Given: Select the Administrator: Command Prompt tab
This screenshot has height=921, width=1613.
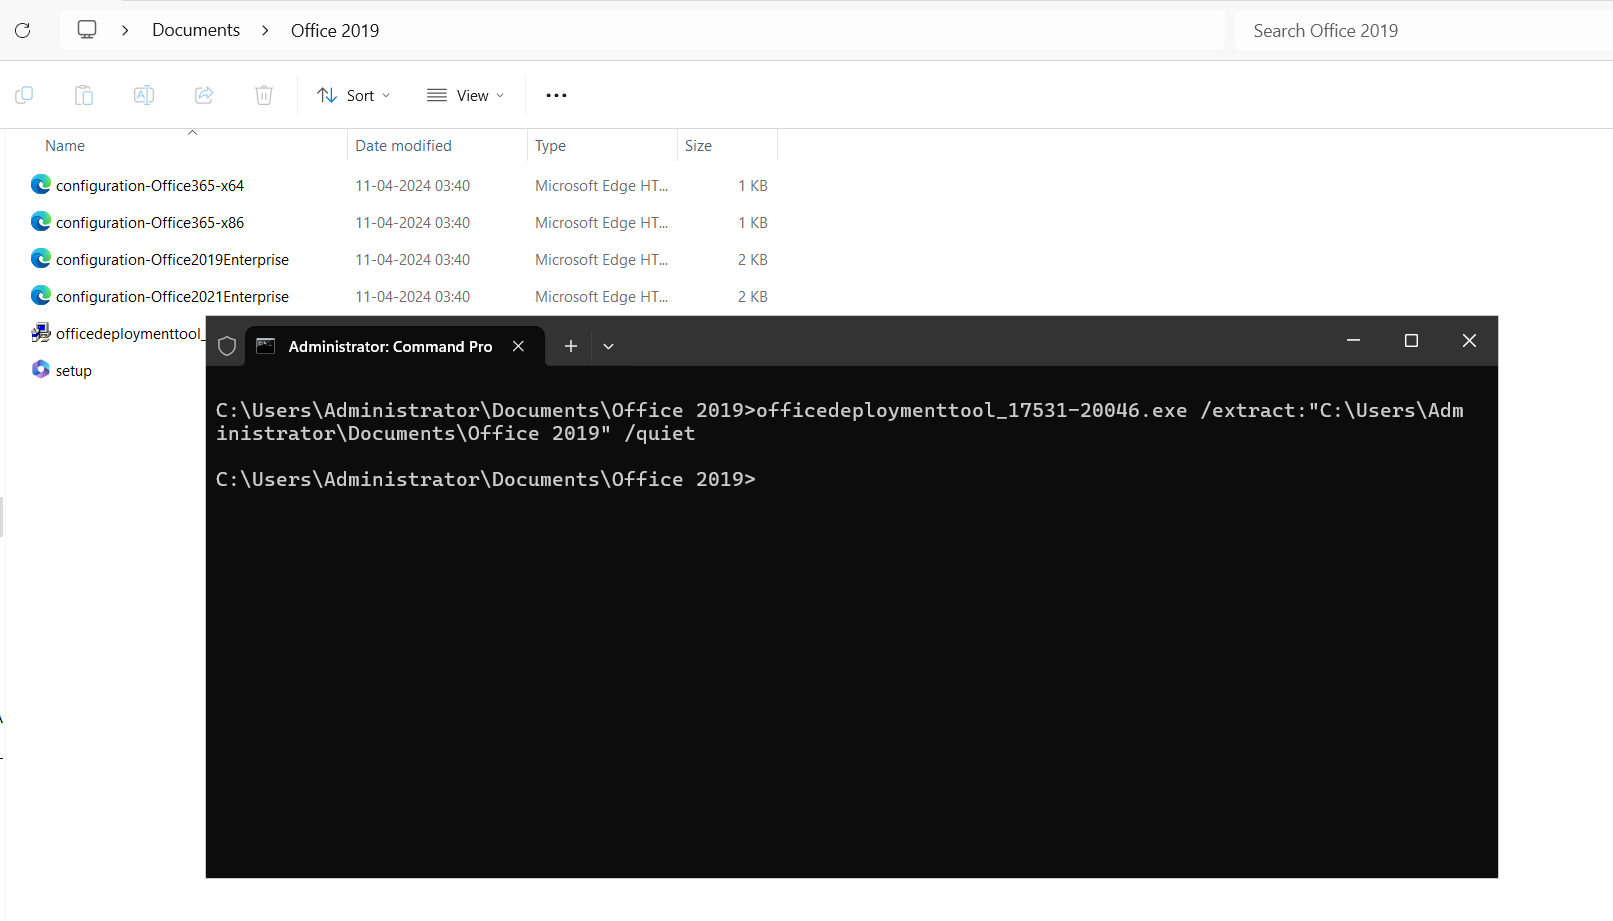Looking at the screenshot, I should point(390,346).
